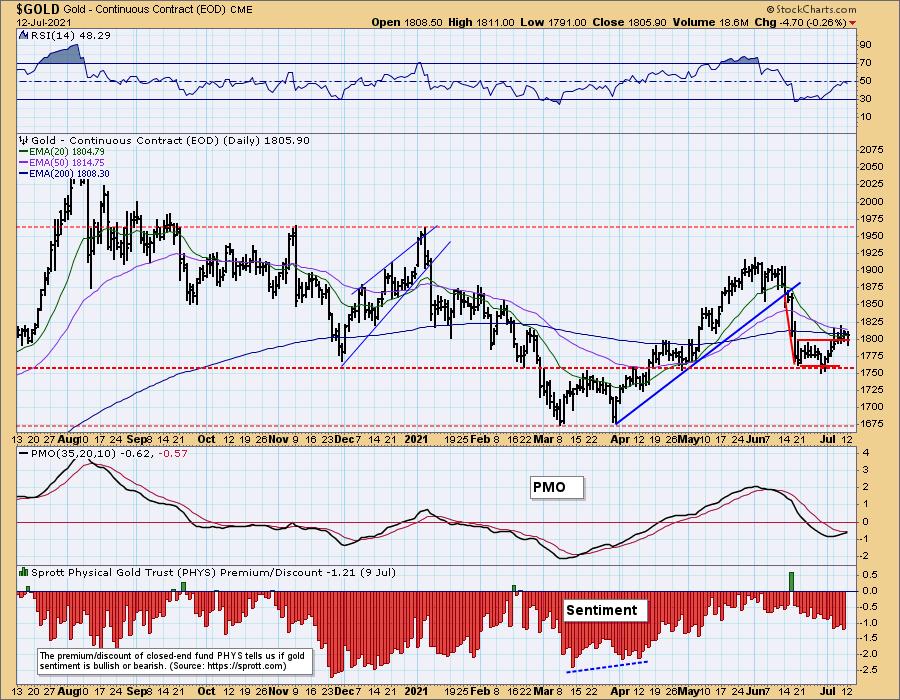Screen dimensions: 900x700
Task: Click the 2075 price axis label
Action: click(871, 150)
